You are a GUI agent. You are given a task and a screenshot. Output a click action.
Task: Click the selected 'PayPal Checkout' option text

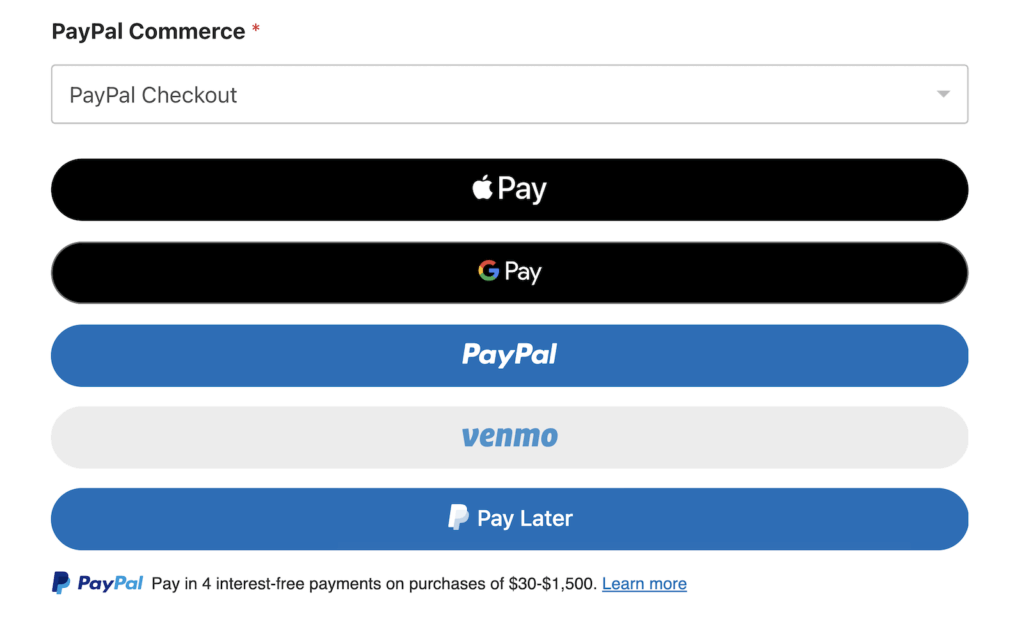(153, 95)
